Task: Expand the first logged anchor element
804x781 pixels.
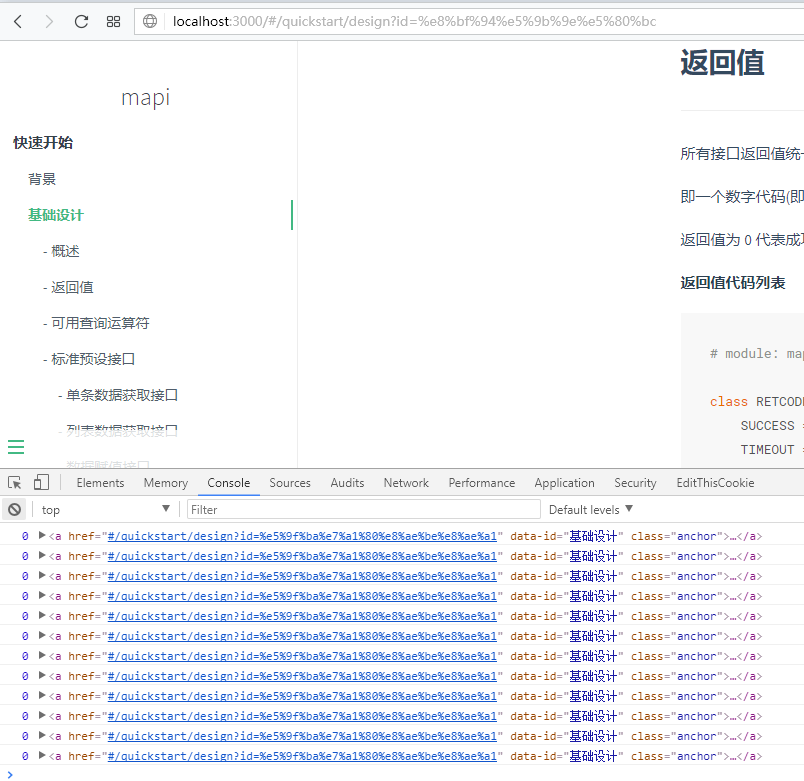Action: click(x=42, y=535)
